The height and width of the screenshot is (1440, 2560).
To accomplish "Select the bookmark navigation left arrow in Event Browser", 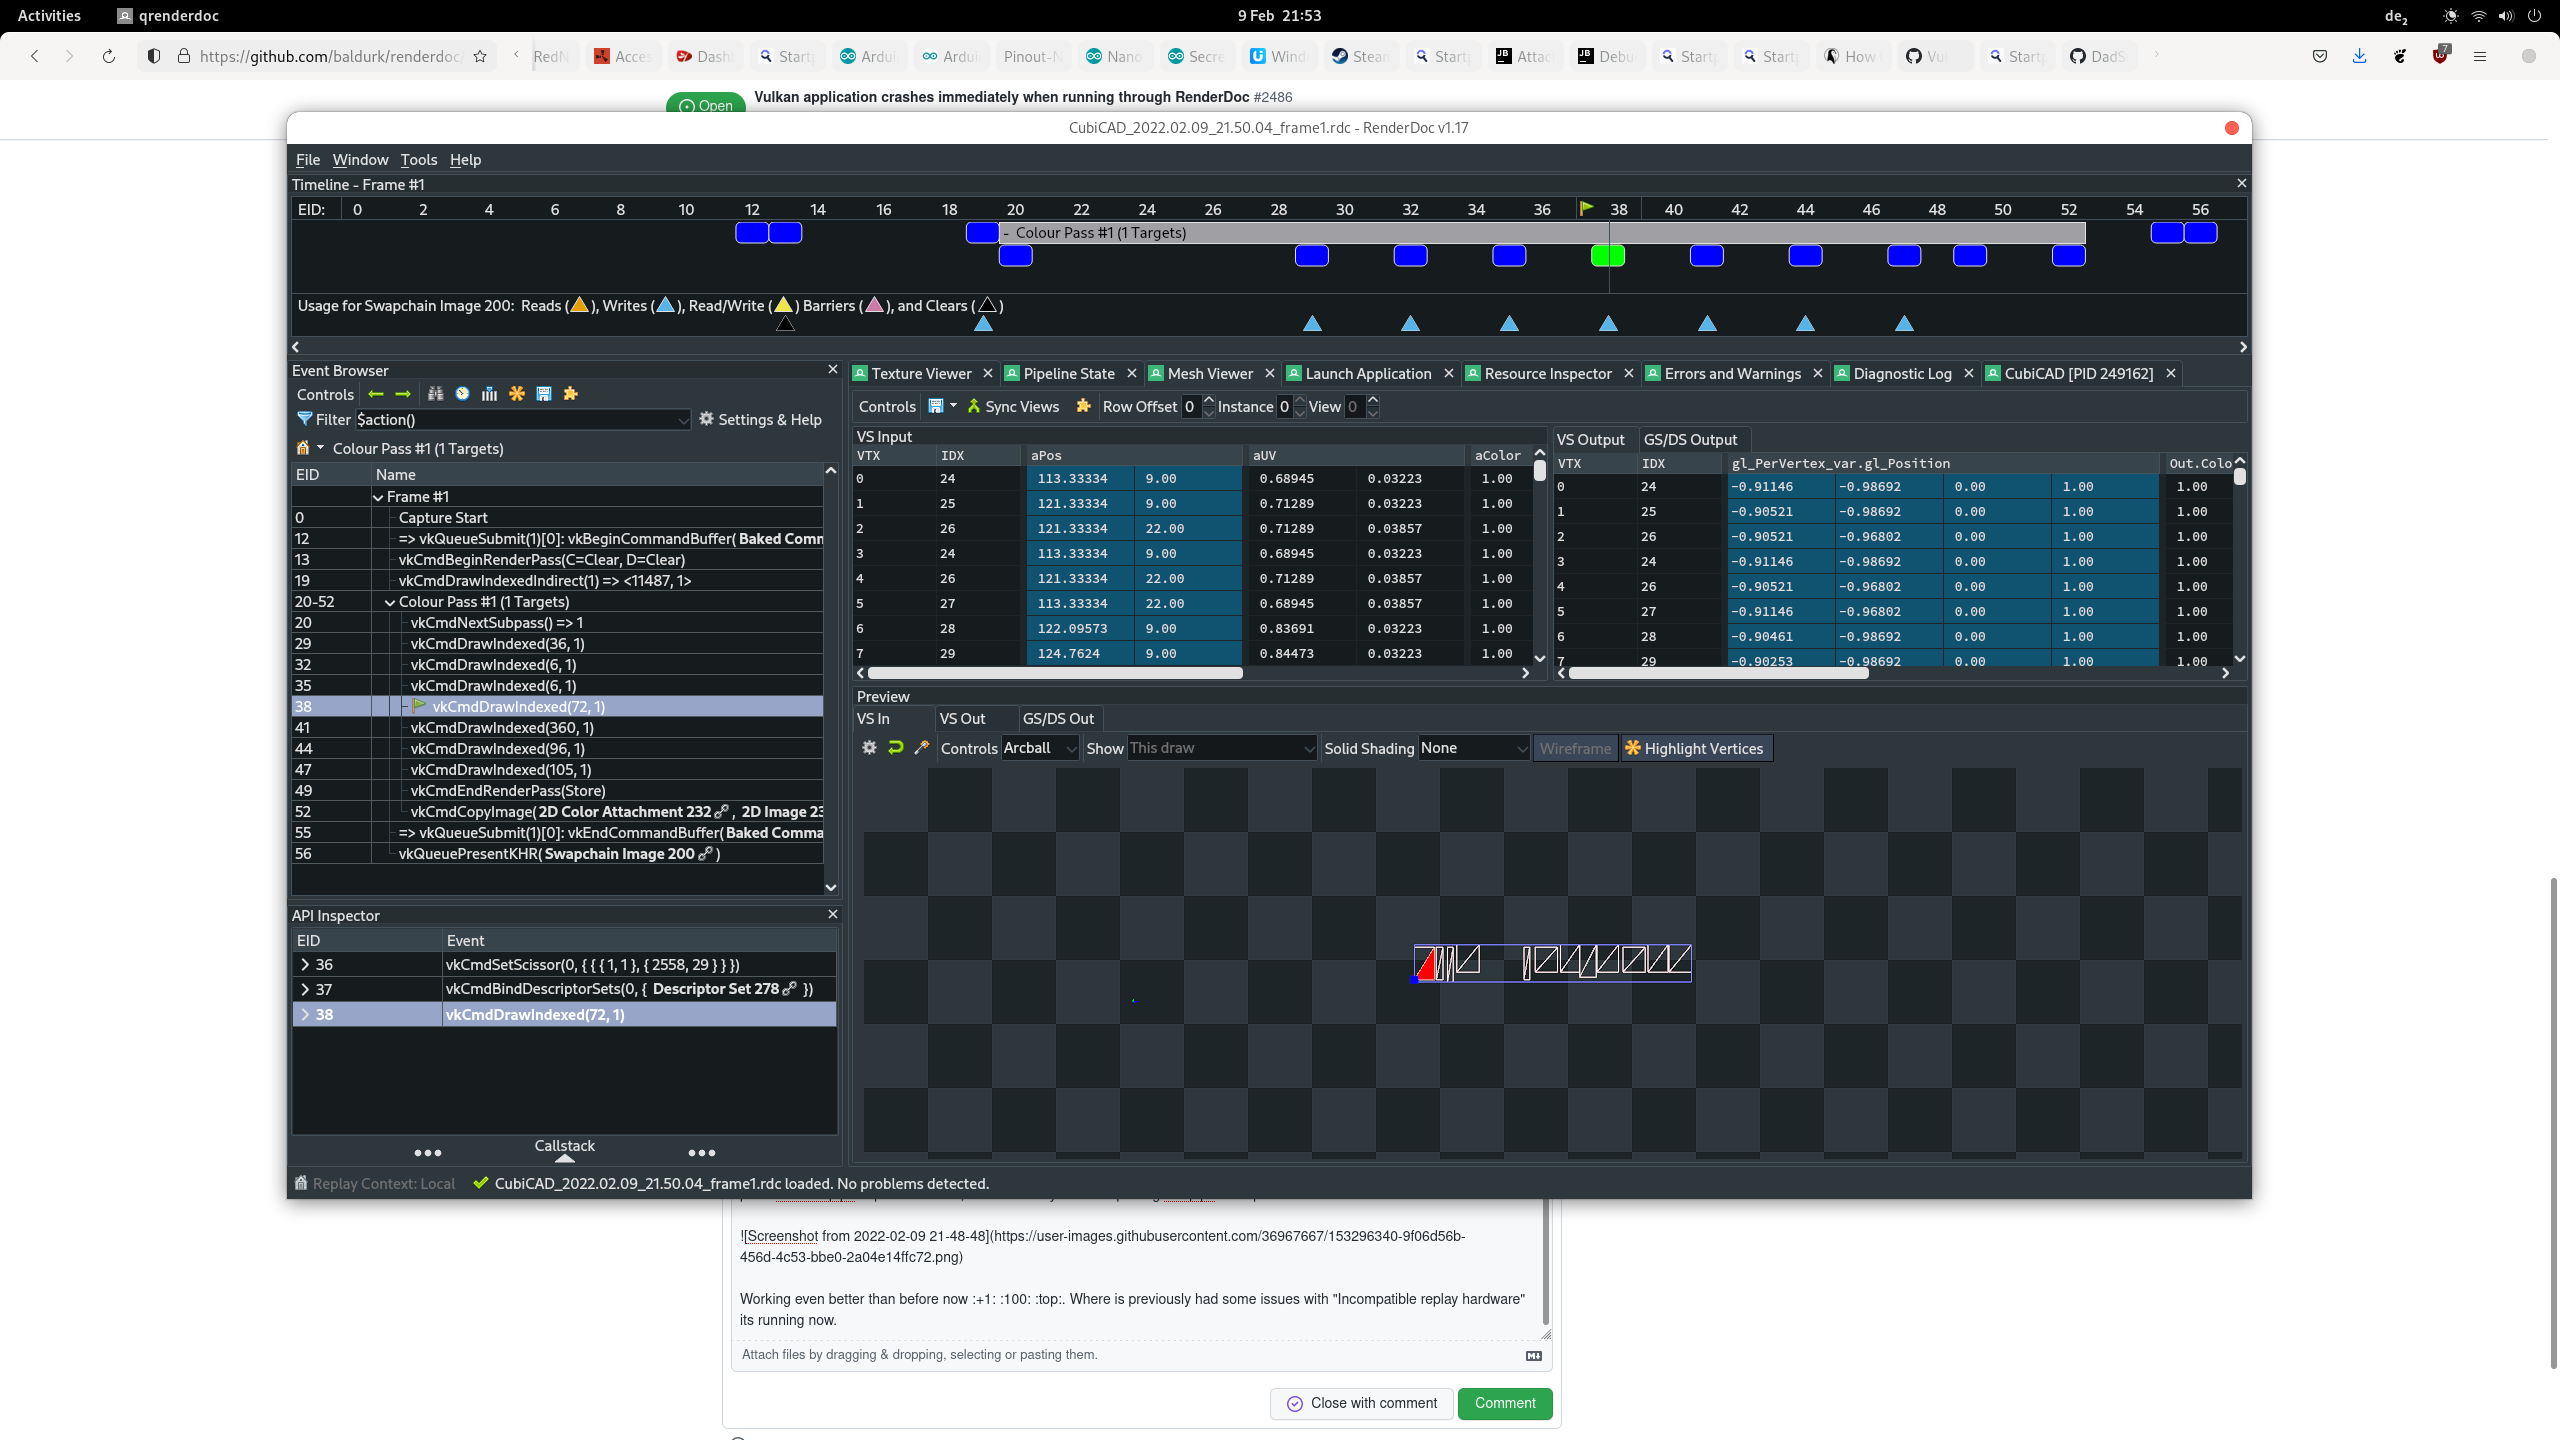I will (376, 394).
